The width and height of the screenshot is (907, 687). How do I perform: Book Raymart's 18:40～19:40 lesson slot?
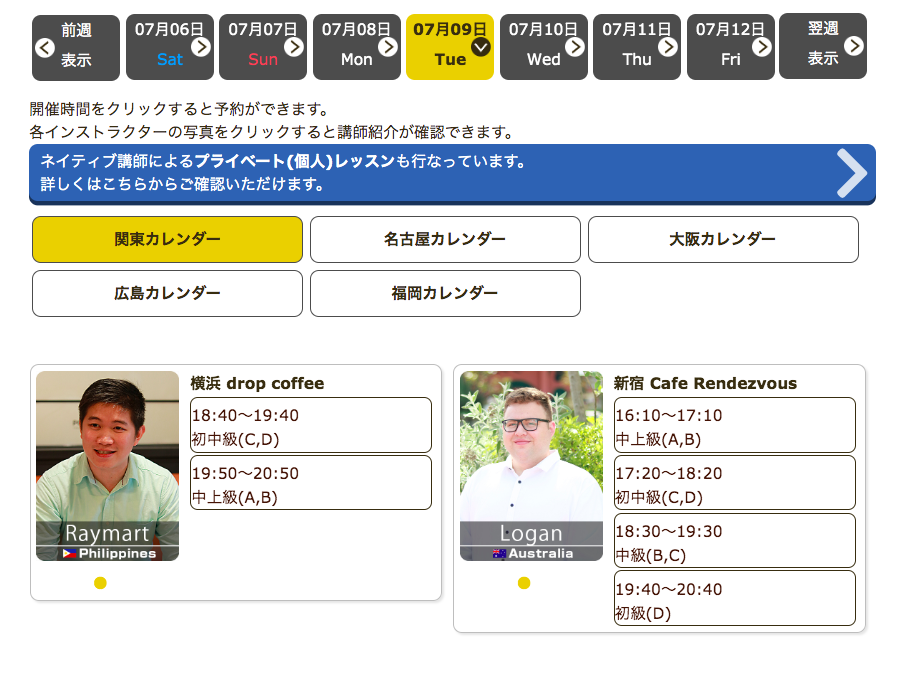tap(311, 426)
